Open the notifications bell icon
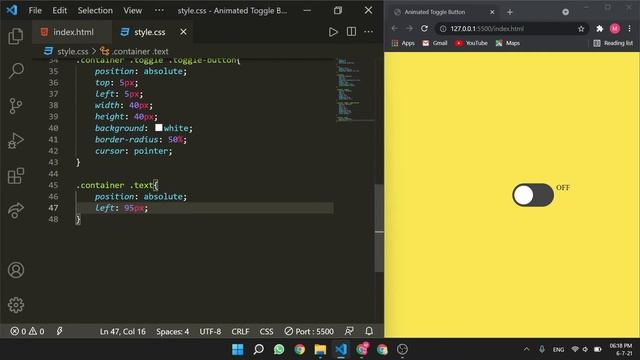This screenshot has width=640, height=360. (x=369, y=331)
